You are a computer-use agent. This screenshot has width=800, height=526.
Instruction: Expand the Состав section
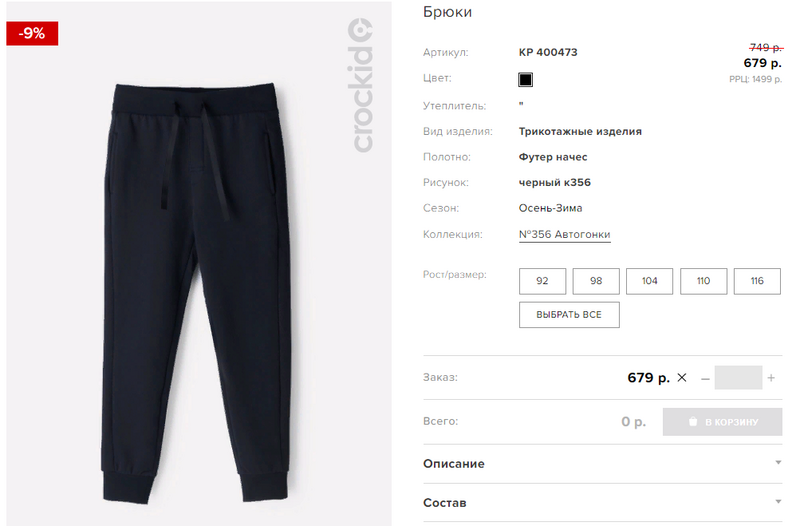[x=603, y=503]
